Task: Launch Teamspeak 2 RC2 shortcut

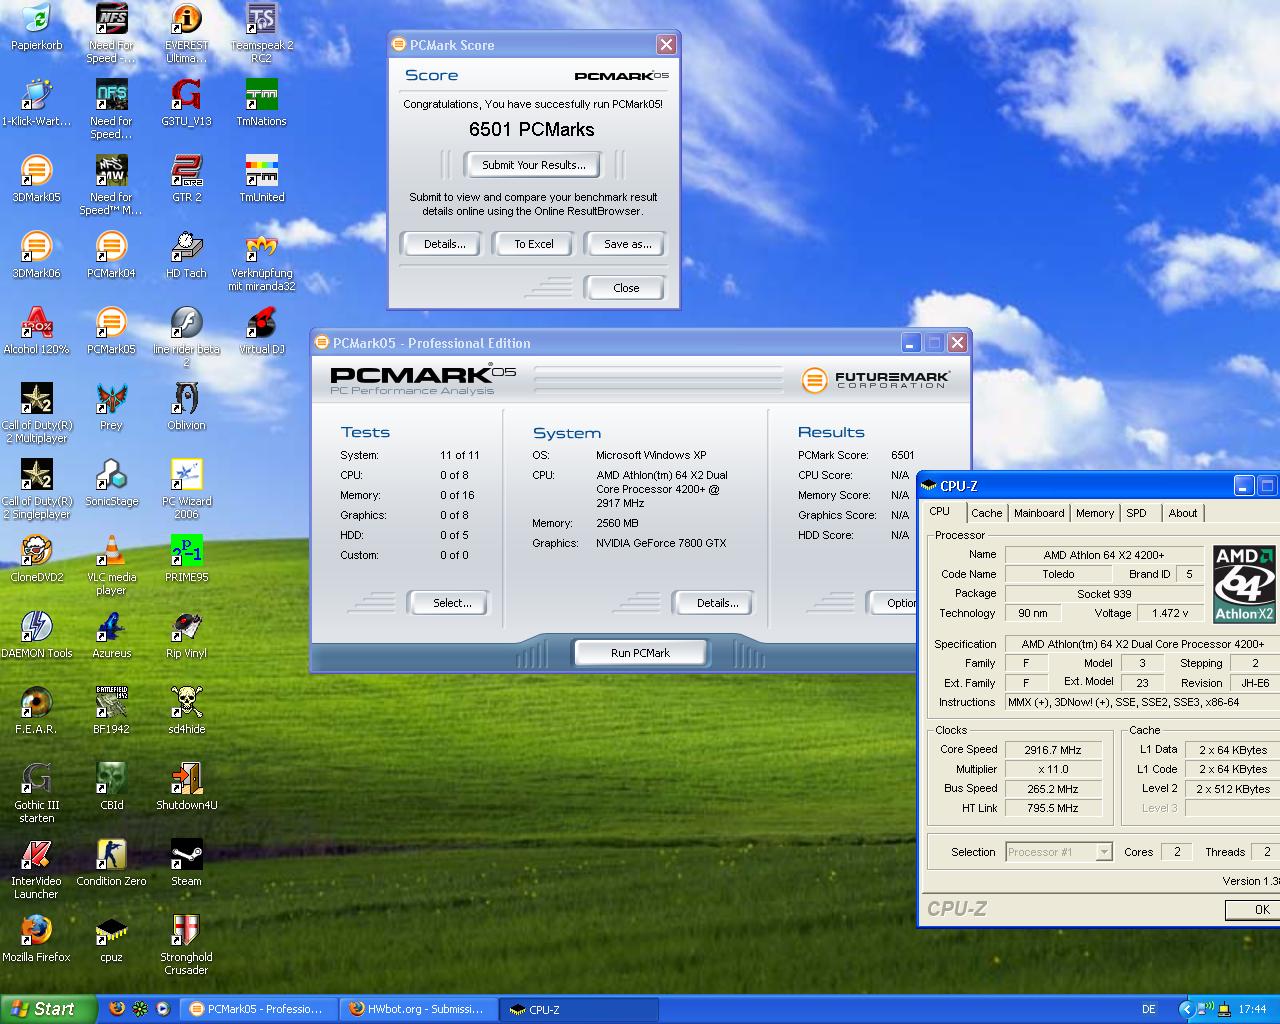Action: tap(262, 32)
